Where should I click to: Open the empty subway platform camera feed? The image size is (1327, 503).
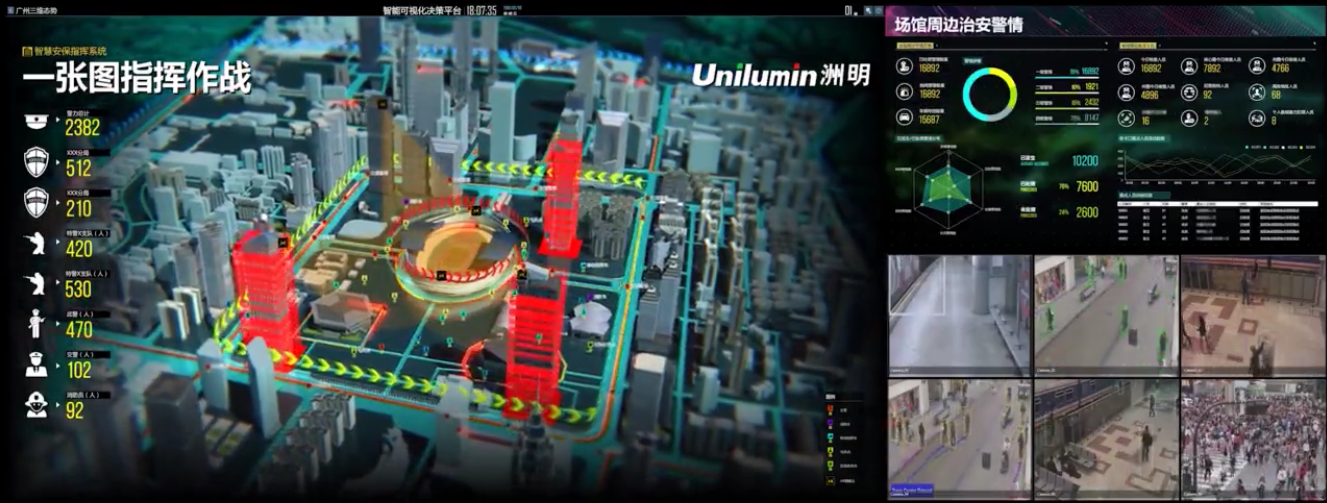[x=958, y=314]
